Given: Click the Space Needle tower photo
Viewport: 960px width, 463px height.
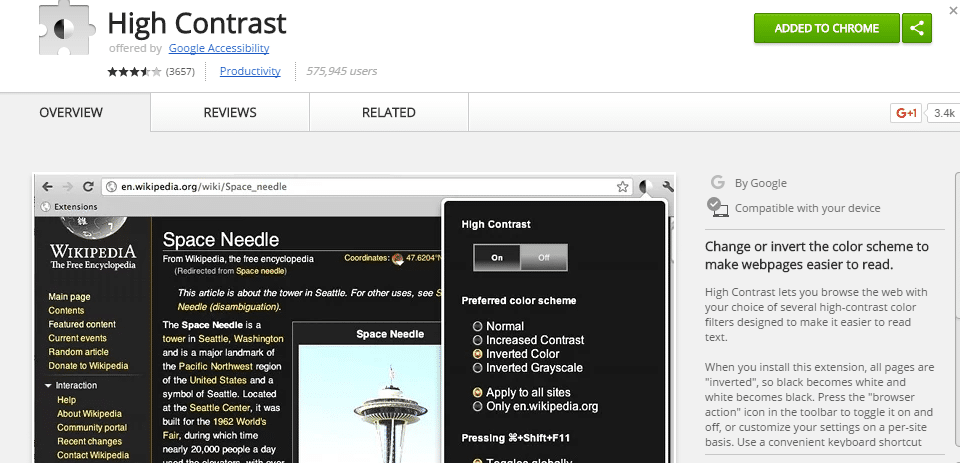Looking at the screenshot, I should pyautogui.click(x=370, y=404).
